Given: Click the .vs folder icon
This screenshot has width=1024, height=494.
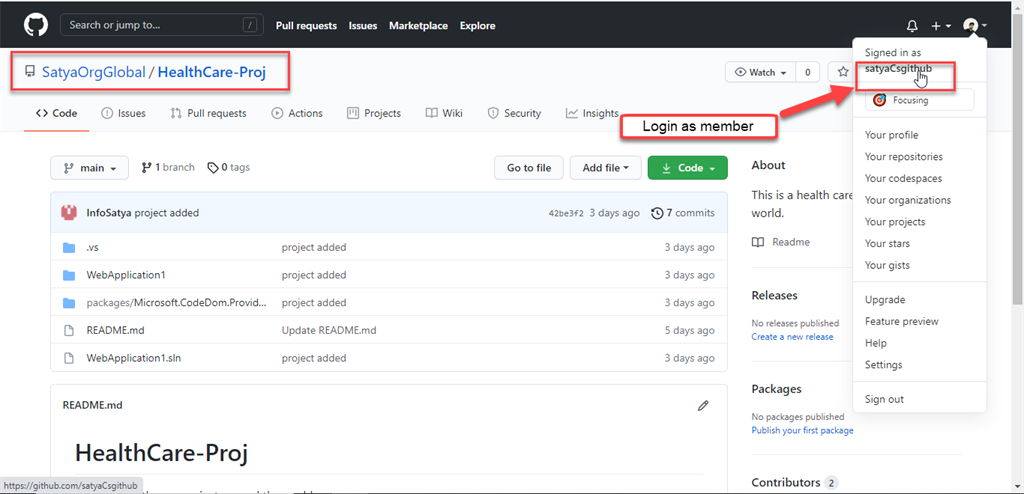Looking at the screenshot, I should click(x=69, y=248).
